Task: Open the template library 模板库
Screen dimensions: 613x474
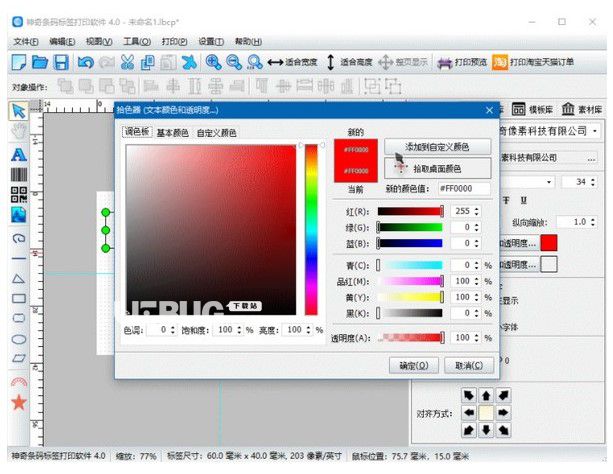Action: (x=532, y=110)
